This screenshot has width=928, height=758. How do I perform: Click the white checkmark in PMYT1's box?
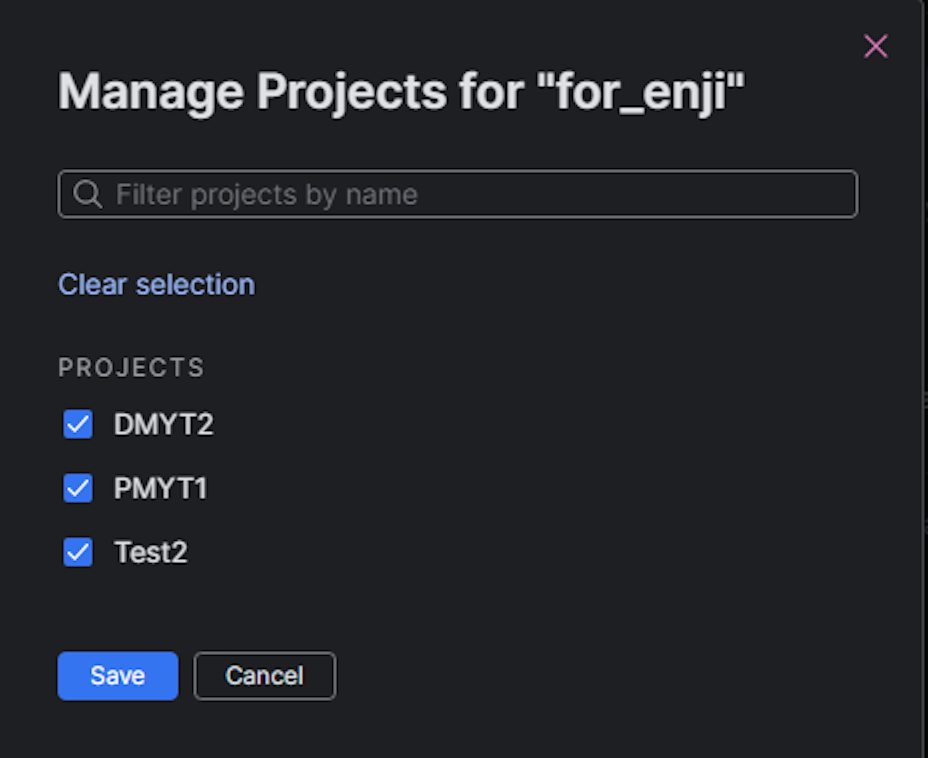coord(78,488)
